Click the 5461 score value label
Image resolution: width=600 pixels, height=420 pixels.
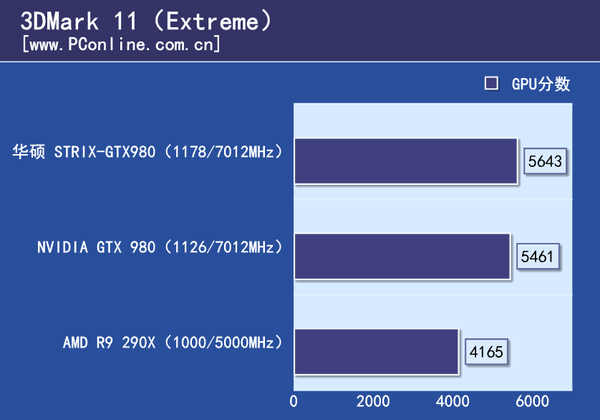538,256
